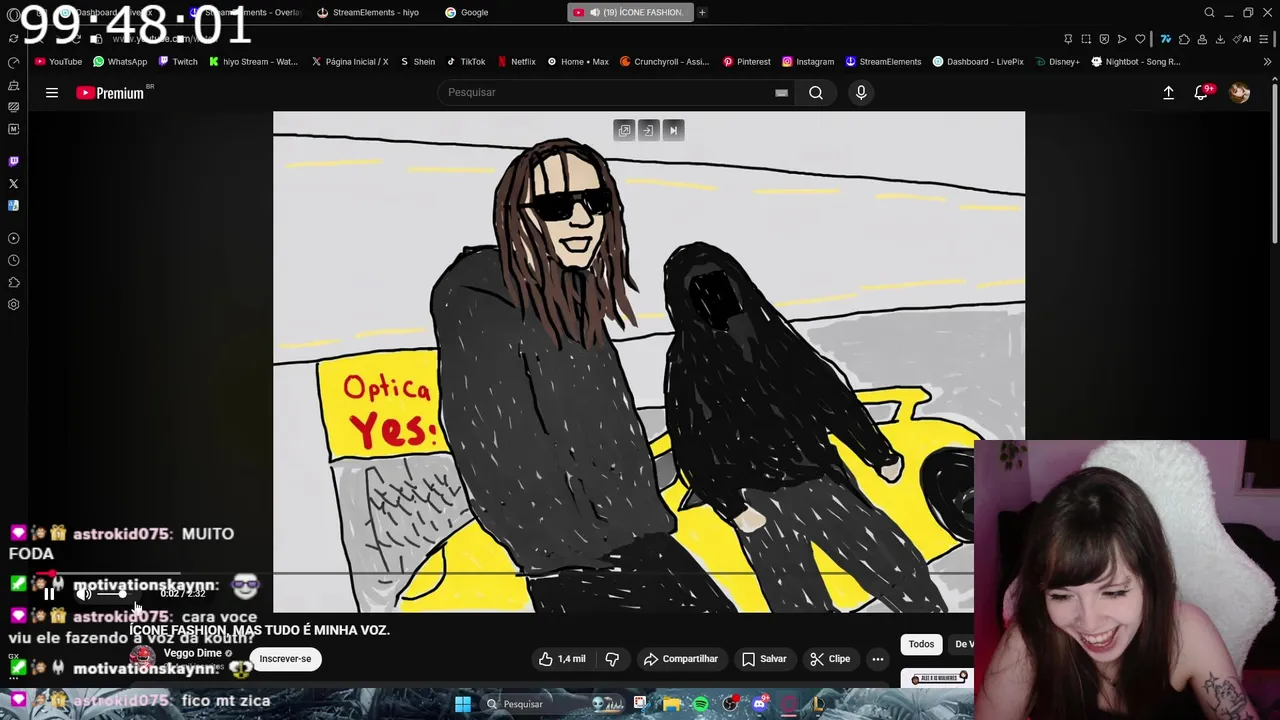Open the Pinterest bookmark

[x=746, y=61]
